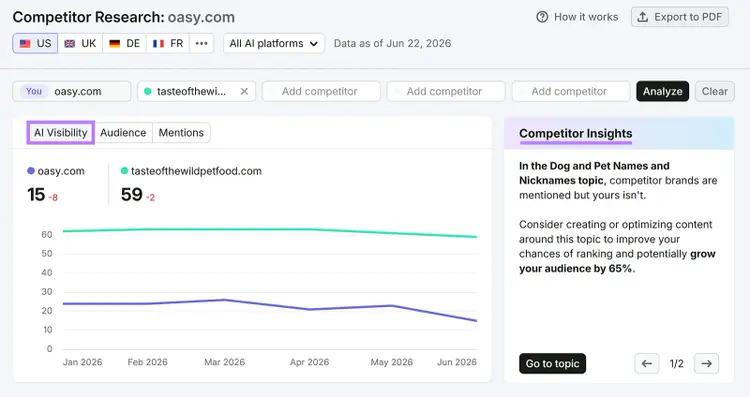This screenshot has height=397, width=750.
Task: Click the How it works help icon
Action: pyautogui.click(x=542, y=17)
